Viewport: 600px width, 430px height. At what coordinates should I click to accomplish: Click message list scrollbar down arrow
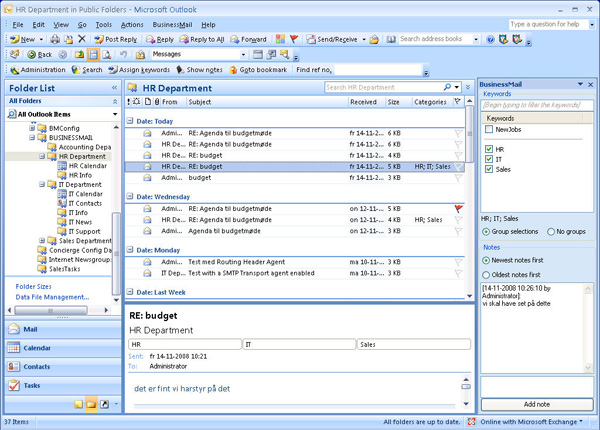(470, 296)
